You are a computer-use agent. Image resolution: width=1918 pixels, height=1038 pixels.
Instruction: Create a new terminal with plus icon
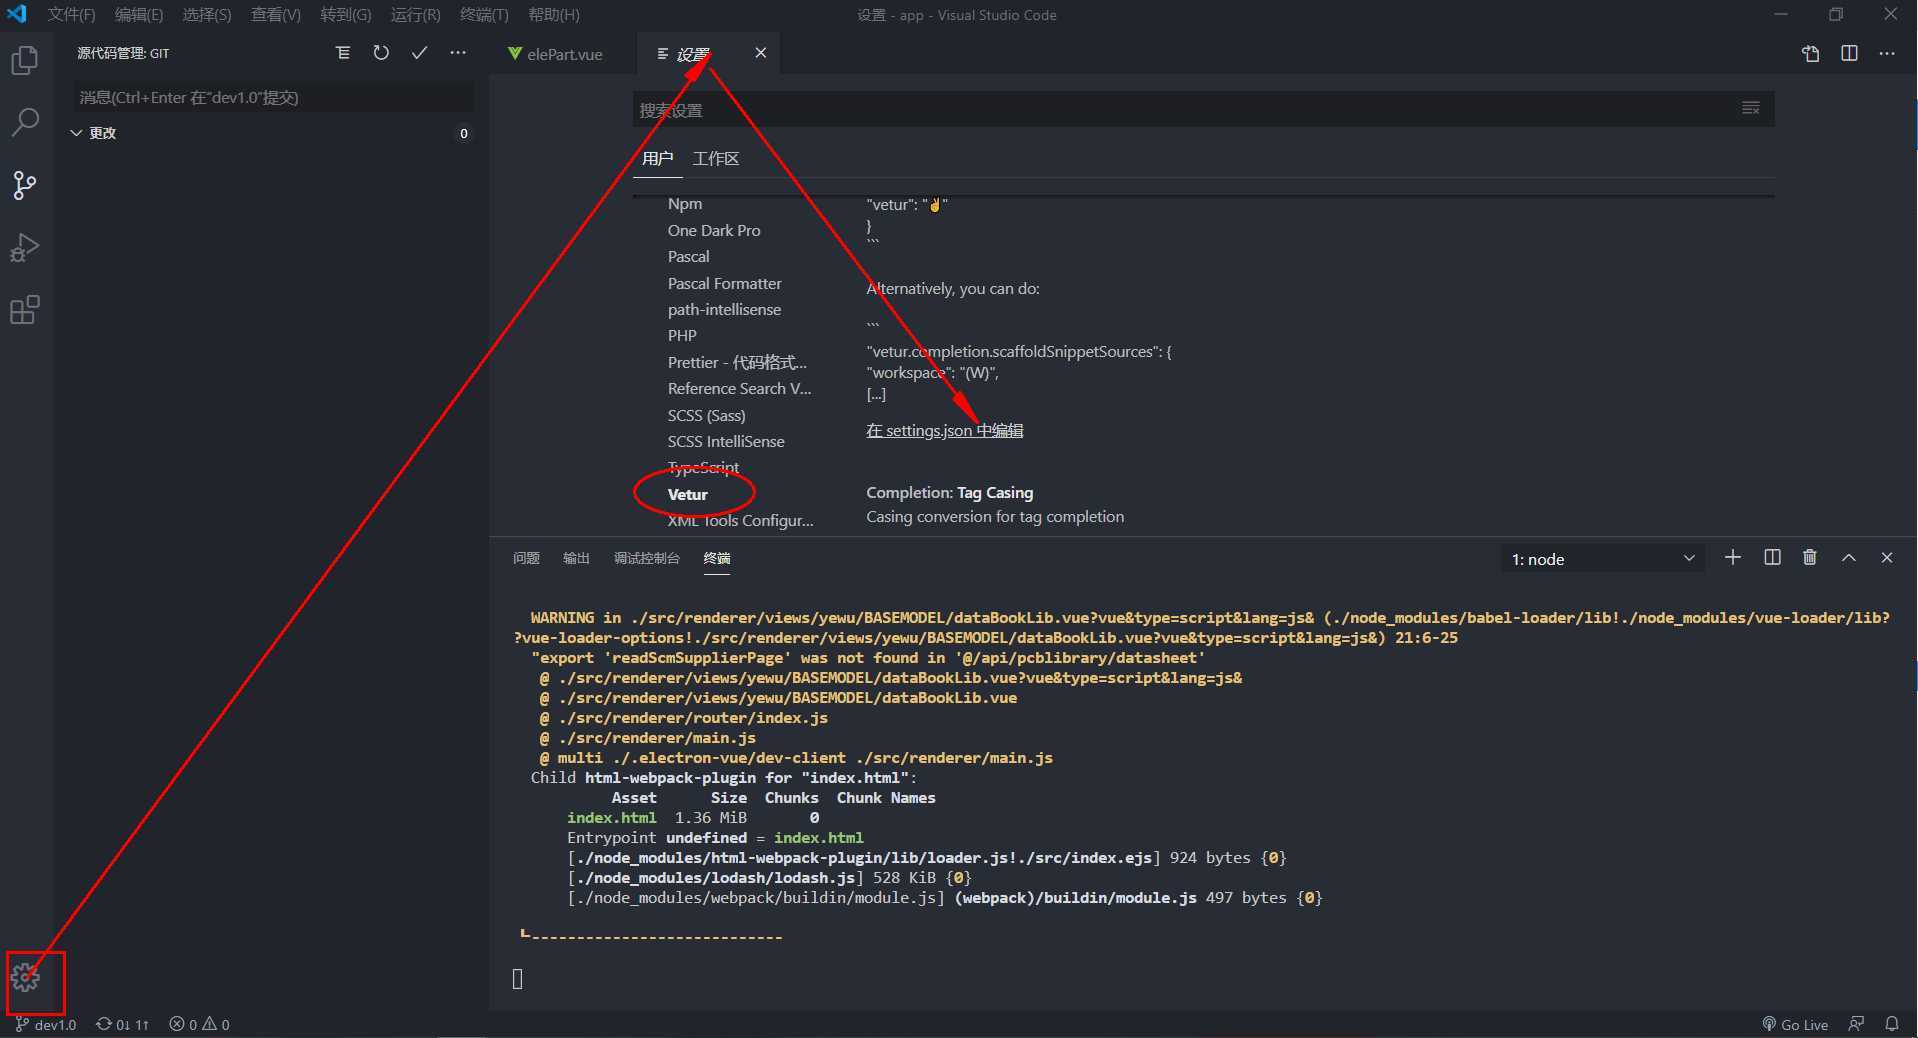click(x=1733, y=557)
